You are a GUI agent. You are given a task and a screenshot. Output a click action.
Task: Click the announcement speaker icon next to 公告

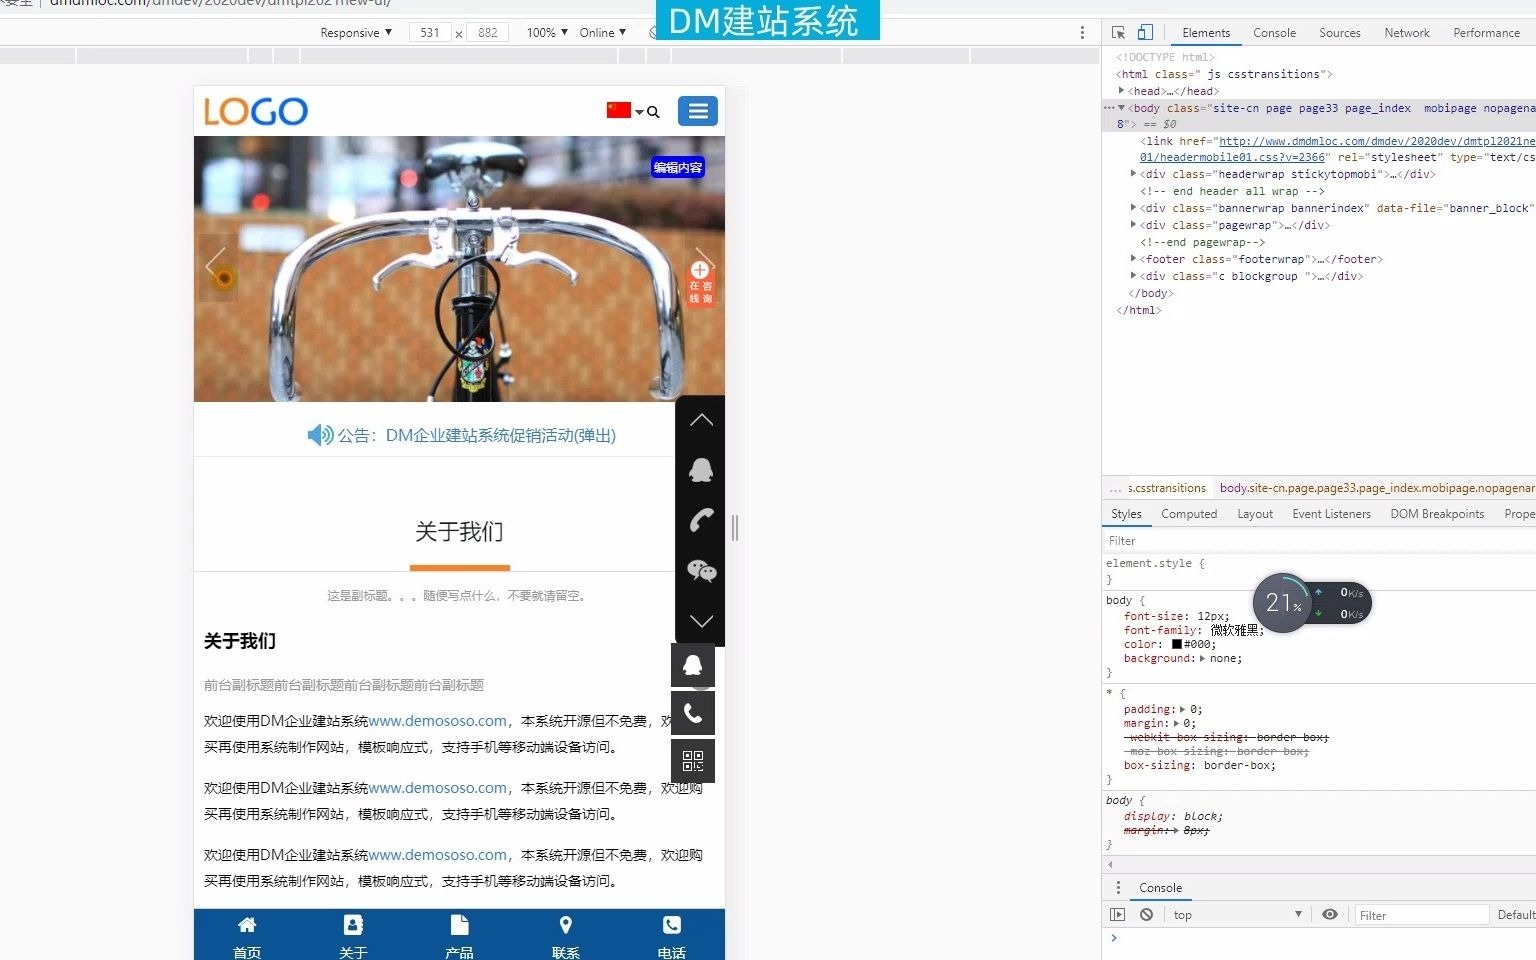[319, 434]
